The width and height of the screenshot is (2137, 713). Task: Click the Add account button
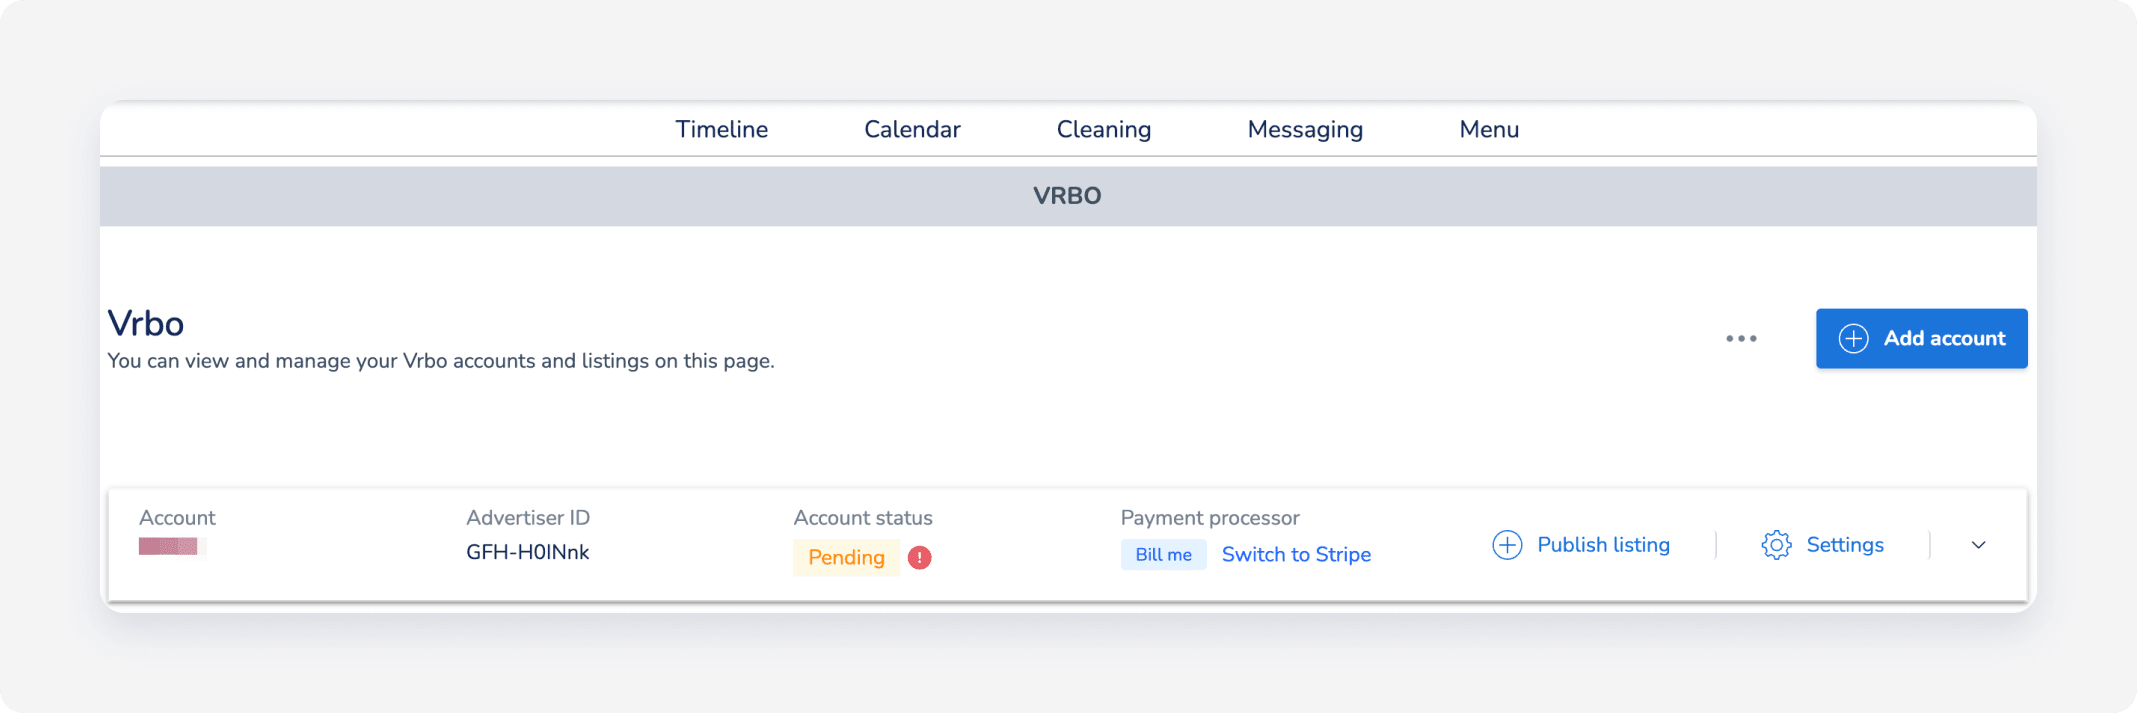coord(1921,338)
